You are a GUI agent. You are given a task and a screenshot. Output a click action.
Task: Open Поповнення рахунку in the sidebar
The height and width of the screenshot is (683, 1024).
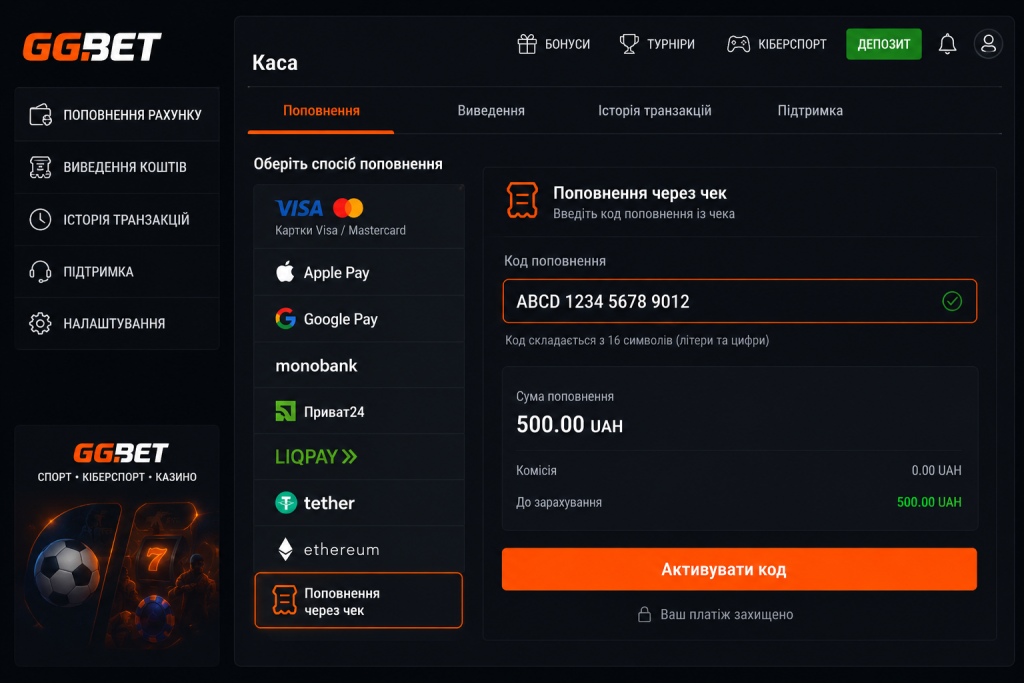click(117, 114)
